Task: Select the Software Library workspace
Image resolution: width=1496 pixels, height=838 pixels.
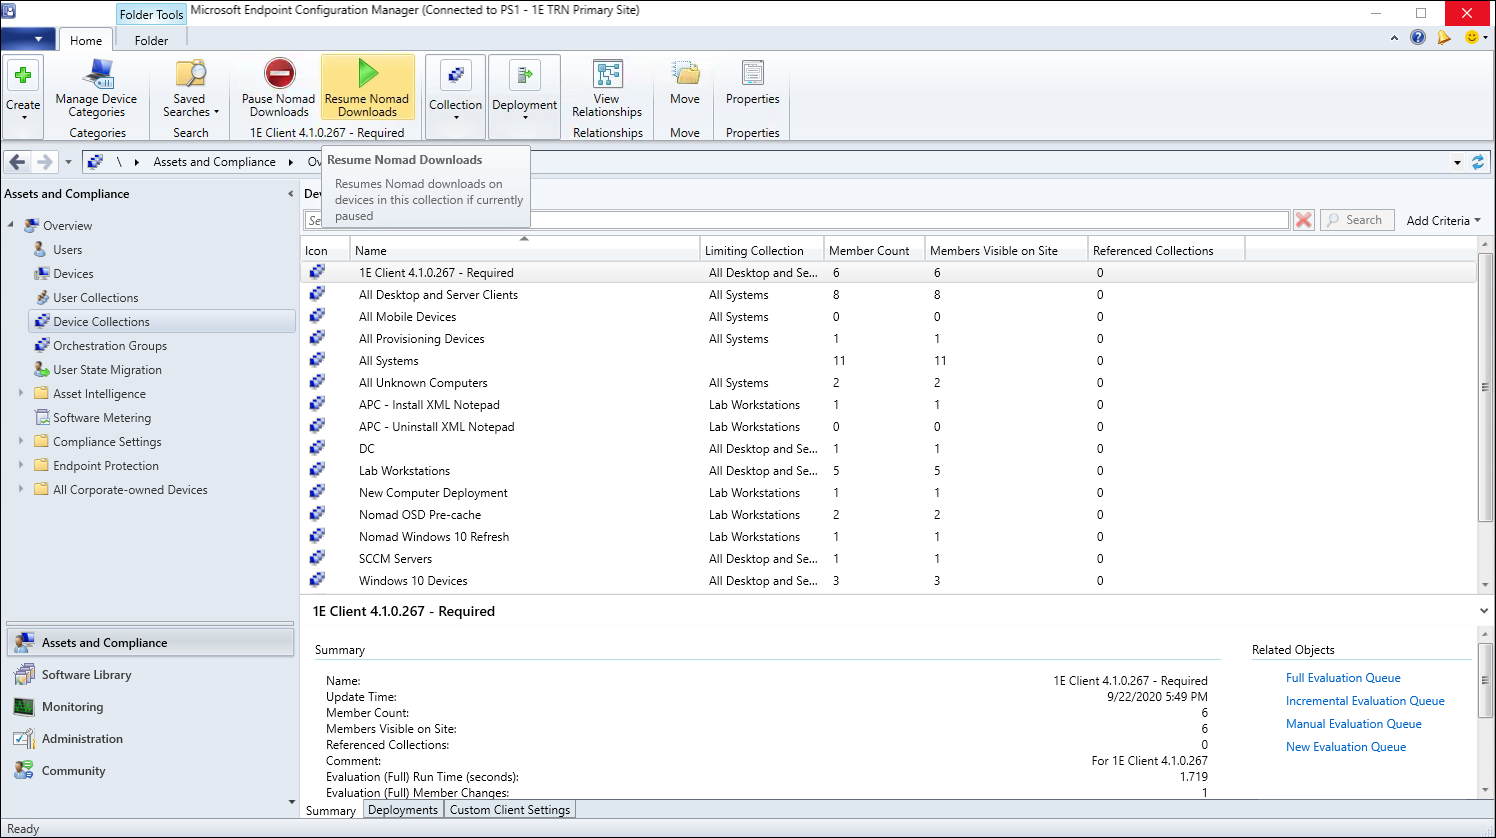Action: (86, 675)
